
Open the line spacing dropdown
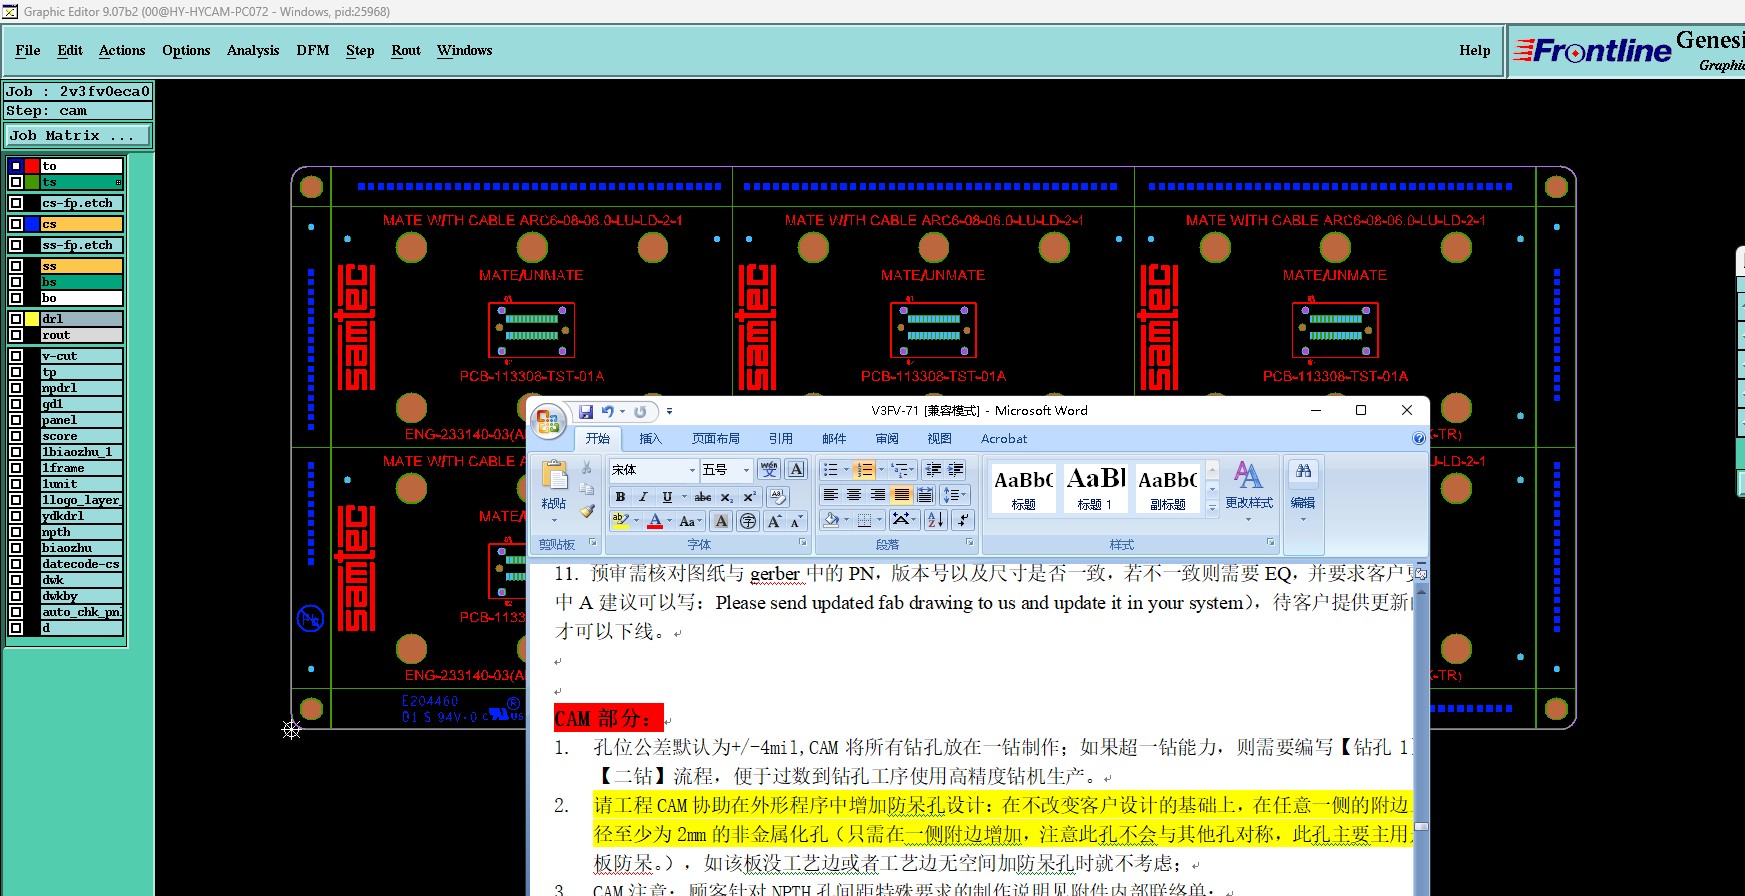[956, 495]
